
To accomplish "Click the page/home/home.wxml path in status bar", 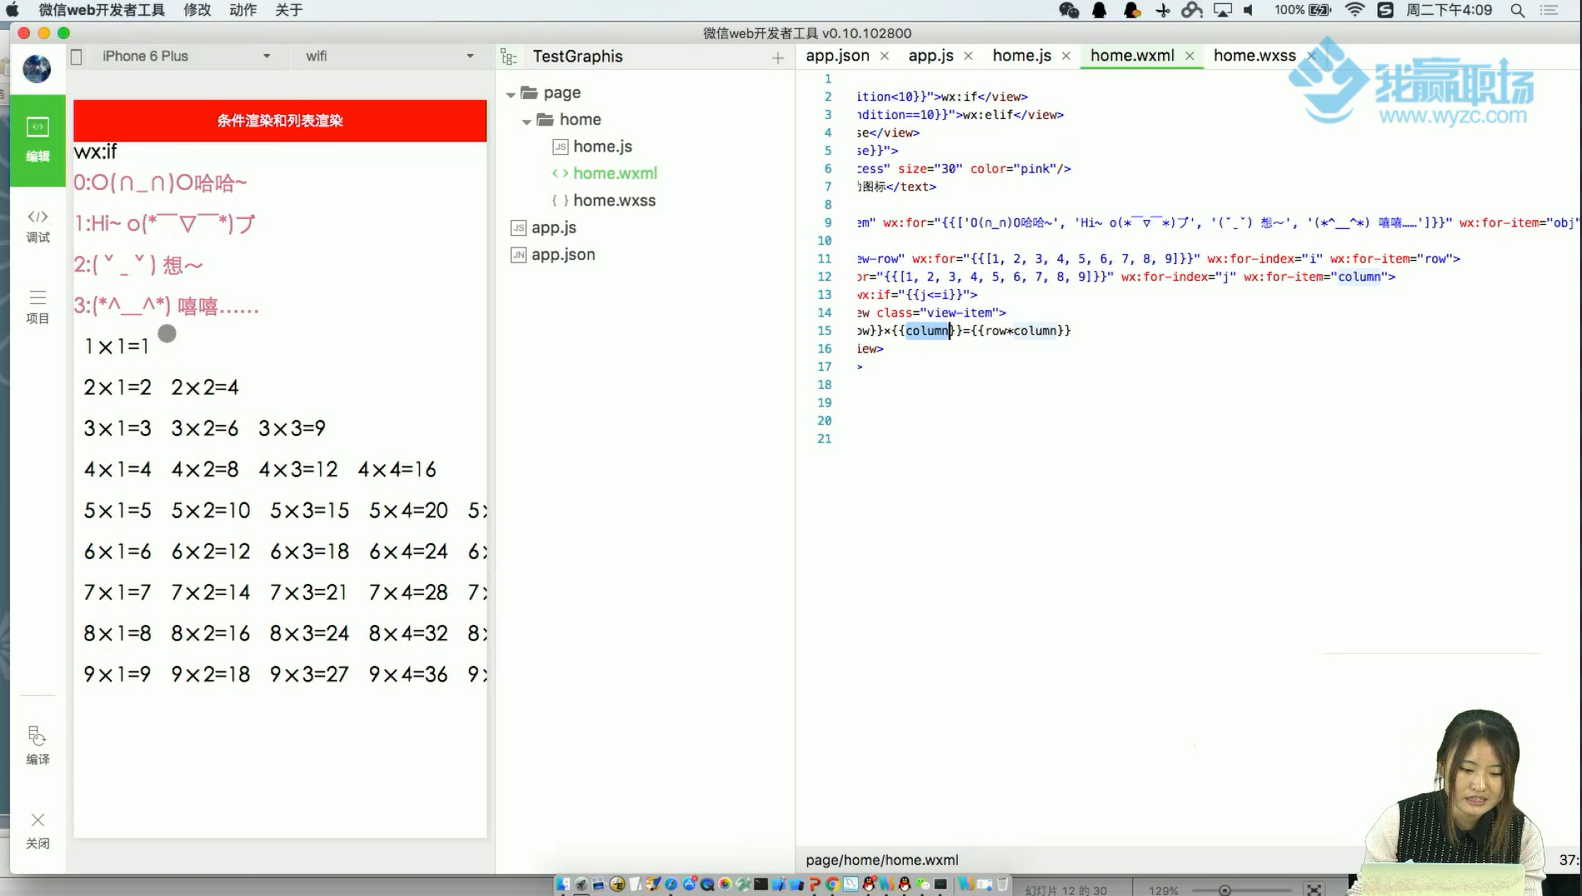I will [882, 860].
